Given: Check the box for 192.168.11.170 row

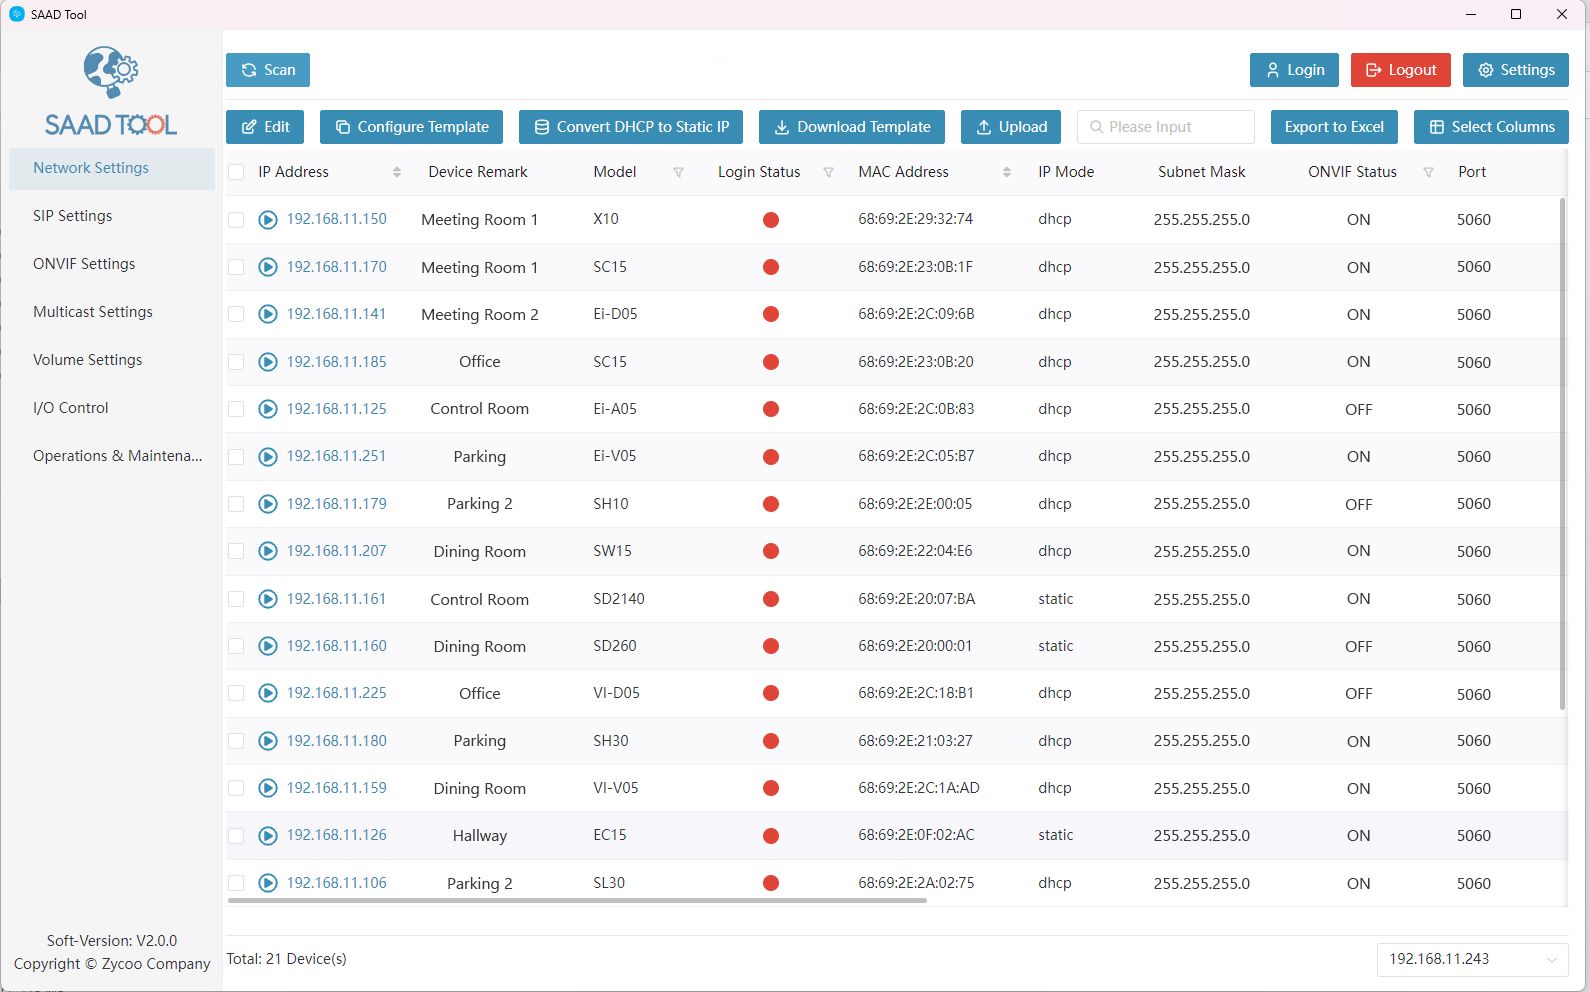Looking at the screenshot, I should point(236,267).
